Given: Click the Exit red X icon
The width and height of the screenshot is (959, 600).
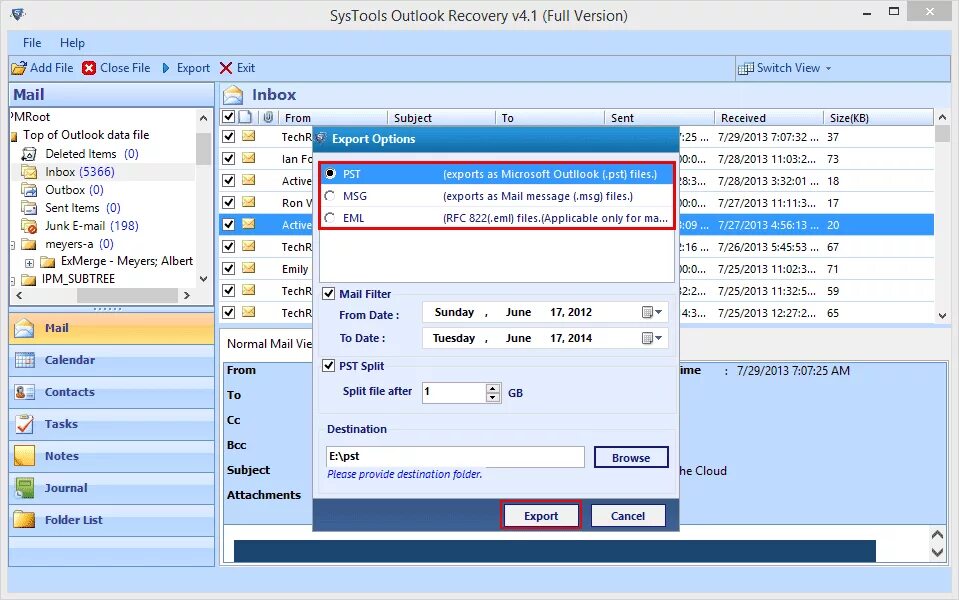Looking at the screenshot, I should [x=226, y=68].
